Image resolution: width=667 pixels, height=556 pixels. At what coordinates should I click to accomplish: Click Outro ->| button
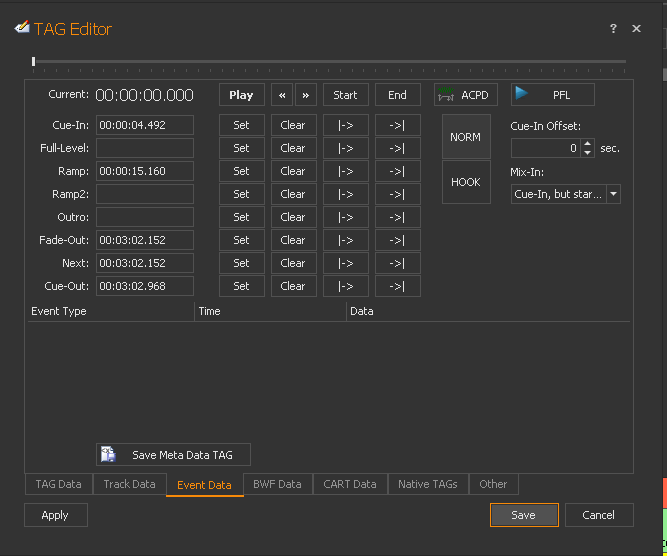tap(398, 217)
